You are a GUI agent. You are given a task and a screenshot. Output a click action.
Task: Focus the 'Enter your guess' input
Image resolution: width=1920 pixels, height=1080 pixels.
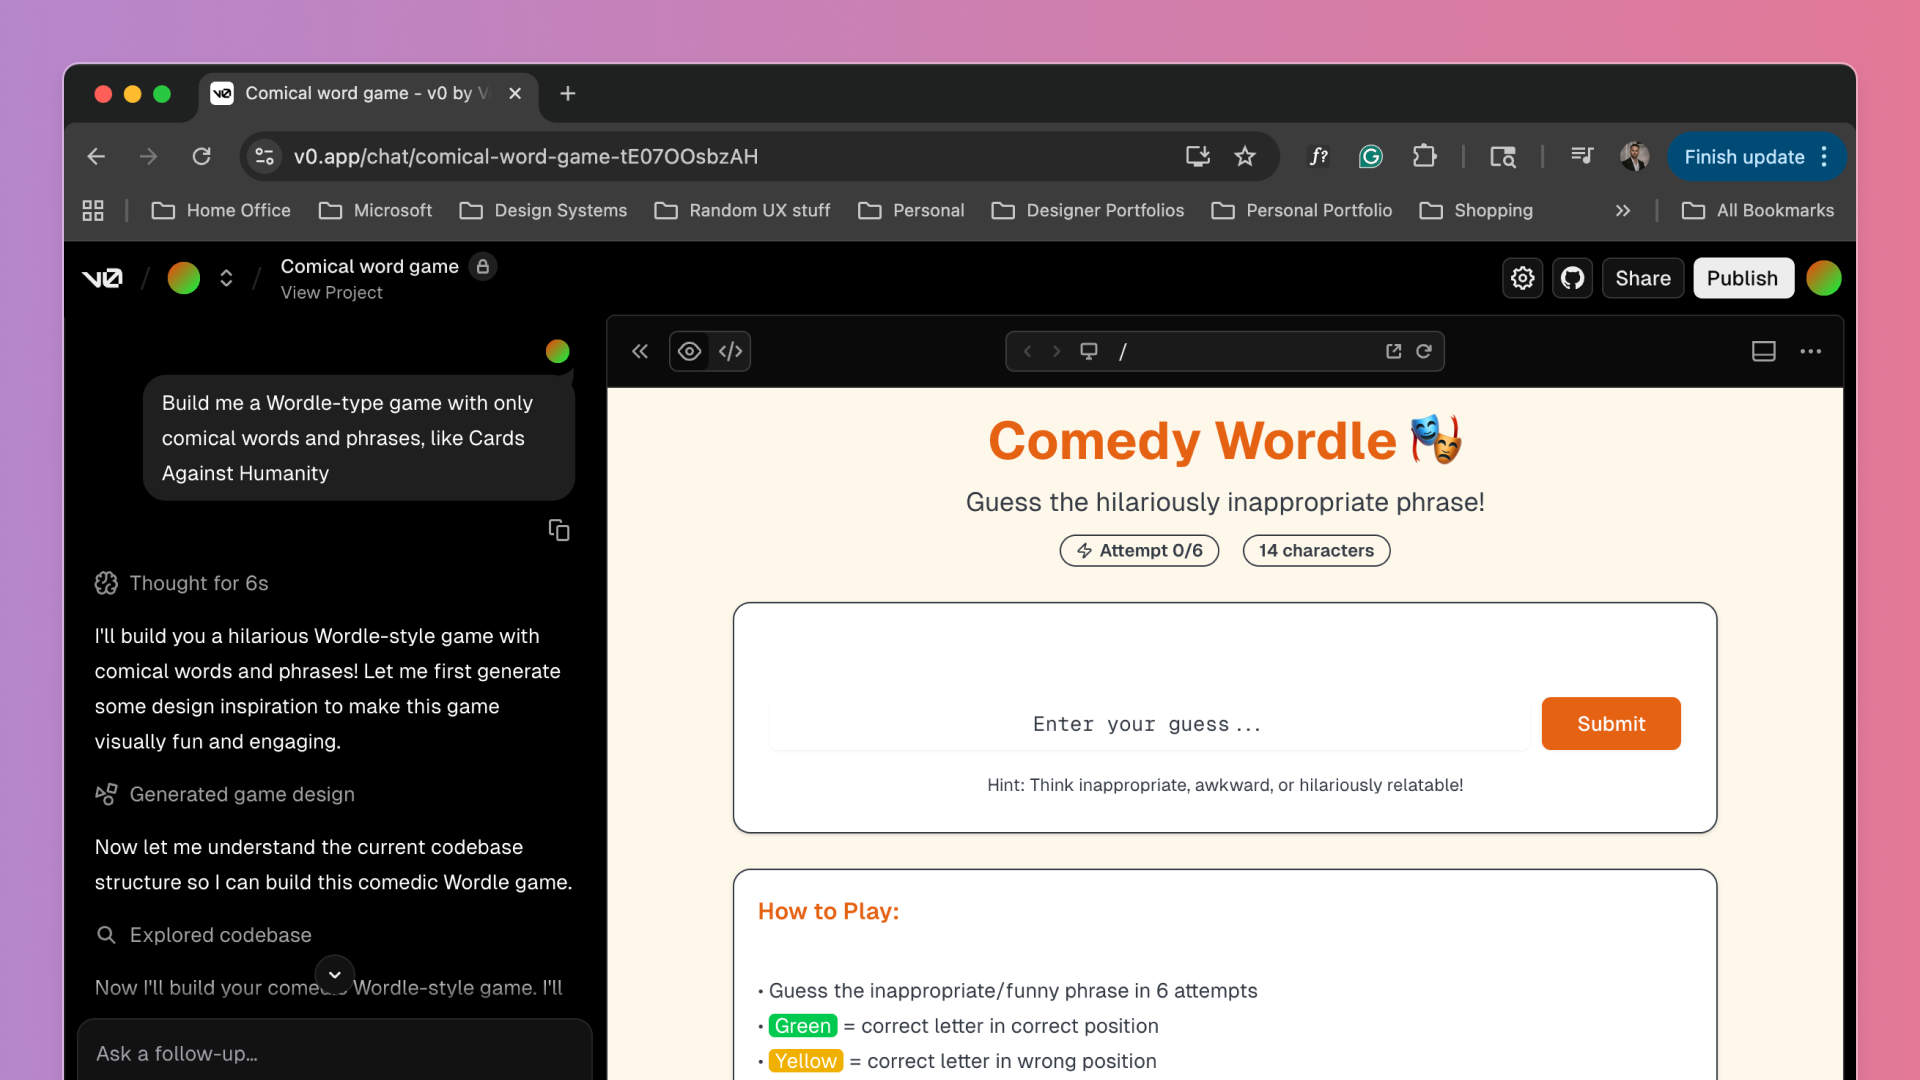(1148, 724)
